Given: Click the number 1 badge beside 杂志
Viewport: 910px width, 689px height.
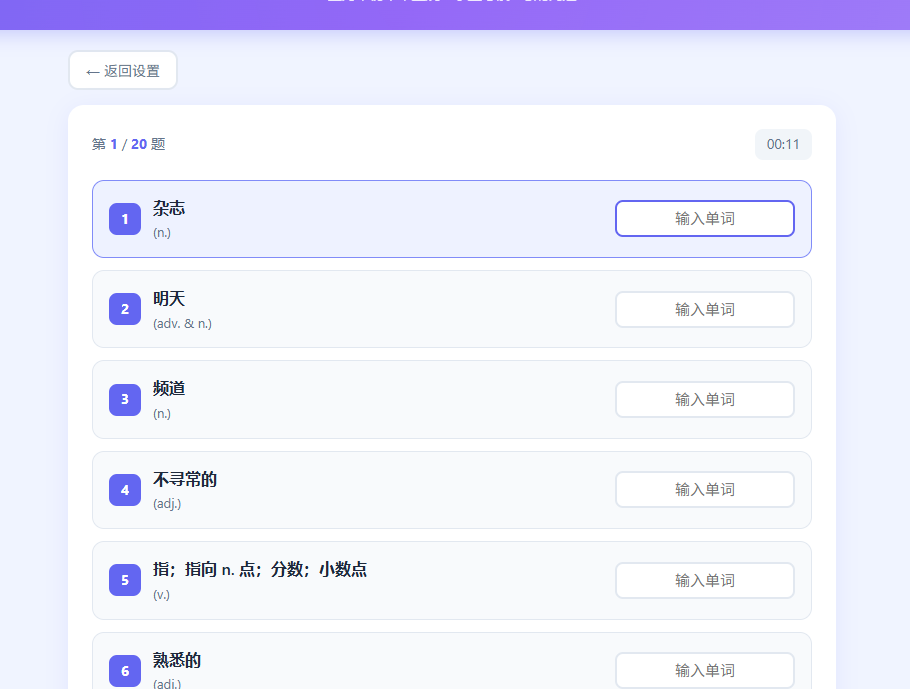Looking at the screenshot, I should [x=125, y=219].
